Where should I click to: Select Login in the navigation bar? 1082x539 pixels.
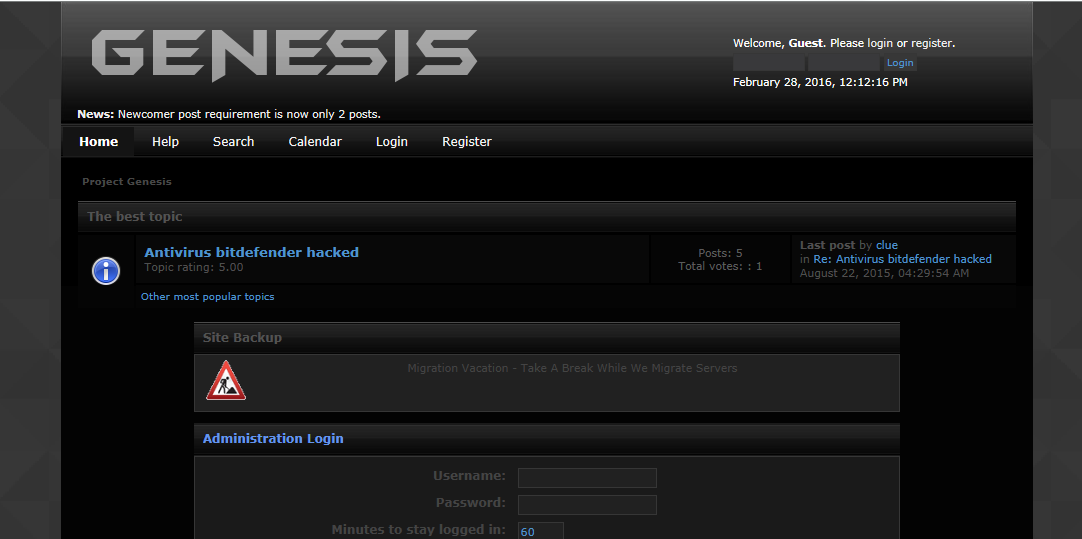click(x=392, y=142)
